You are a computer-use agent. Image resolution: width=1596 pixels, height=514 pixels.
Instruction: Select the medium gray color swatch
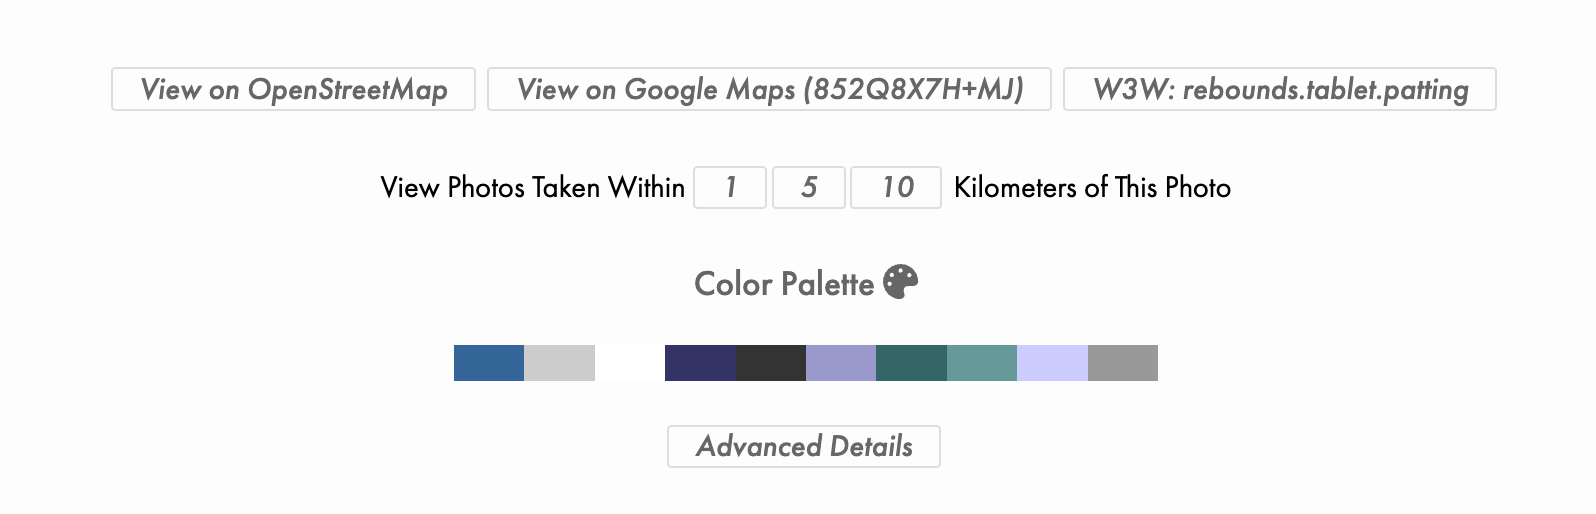pos(1123,363)
